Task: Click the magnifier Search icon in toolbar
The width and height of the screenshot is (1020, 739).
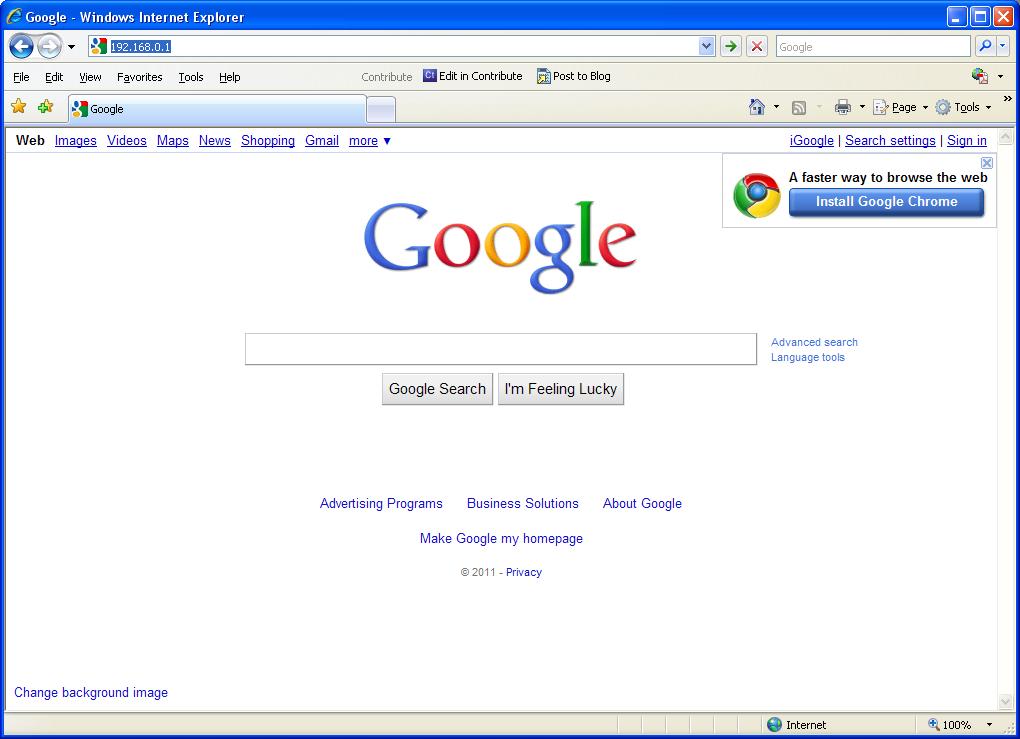Action: click(986, 46)
